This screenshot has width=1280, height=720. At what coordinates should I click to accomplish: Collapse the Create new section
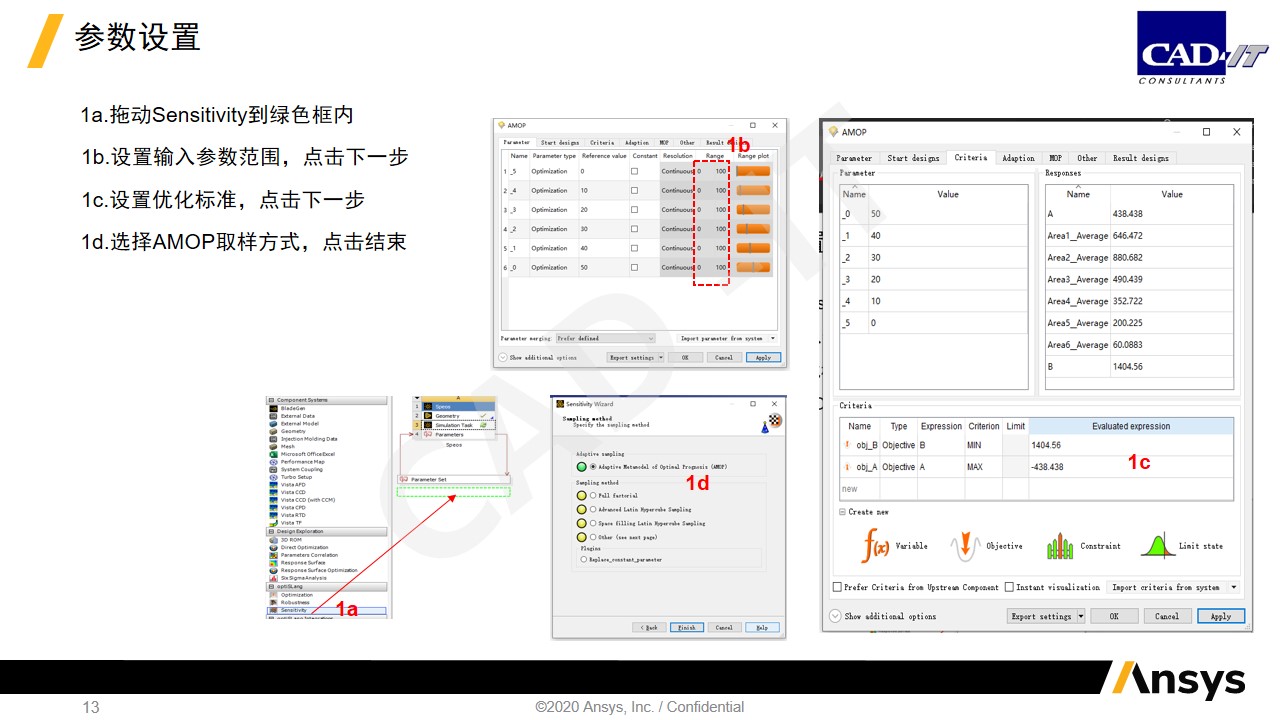(842, 512)
